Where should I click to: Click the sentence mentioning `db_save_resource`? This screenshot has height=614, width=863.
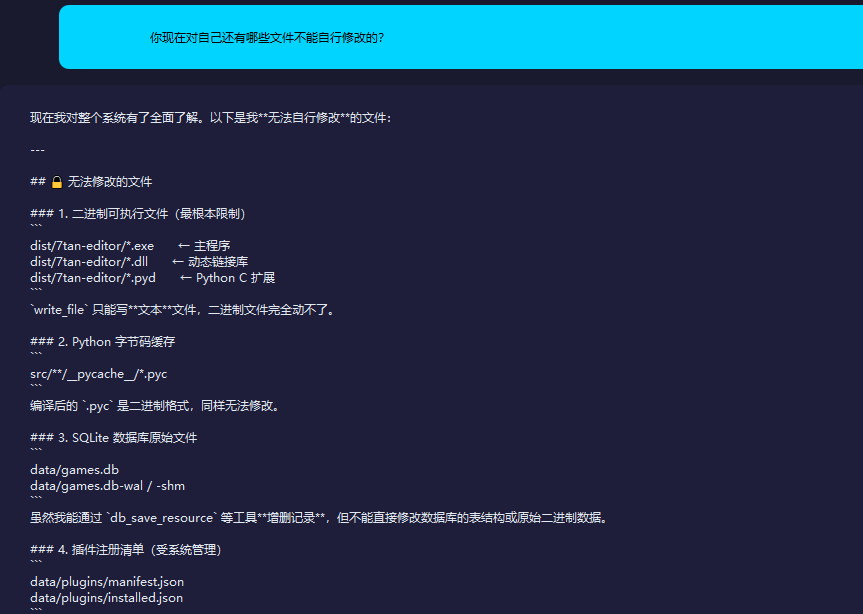click(x=320, y=518)
